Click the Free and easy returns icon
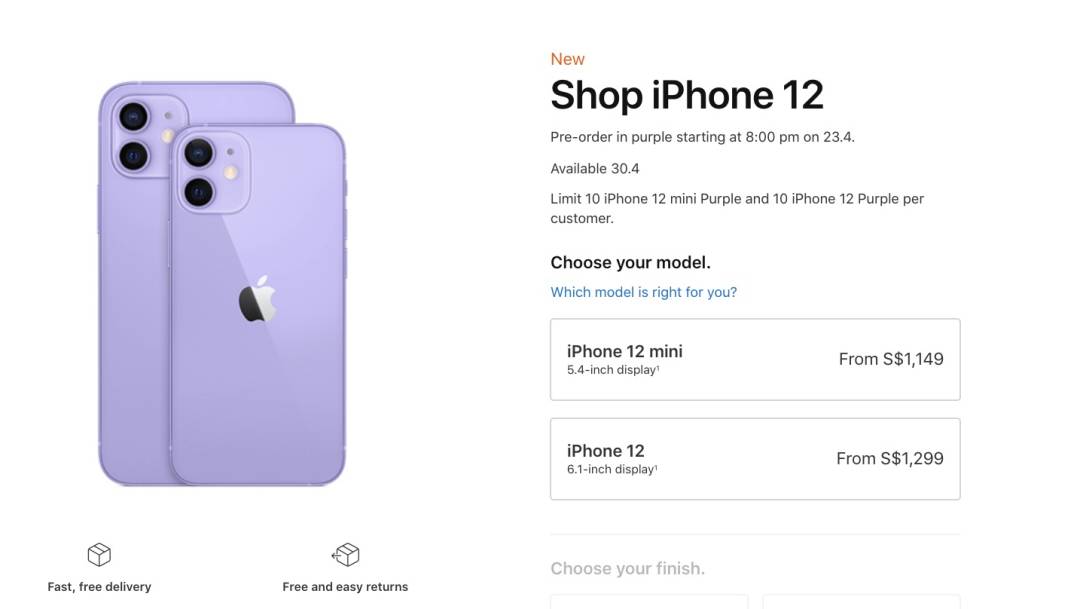This screenshot has height=609, width=1080. [345, 554]
